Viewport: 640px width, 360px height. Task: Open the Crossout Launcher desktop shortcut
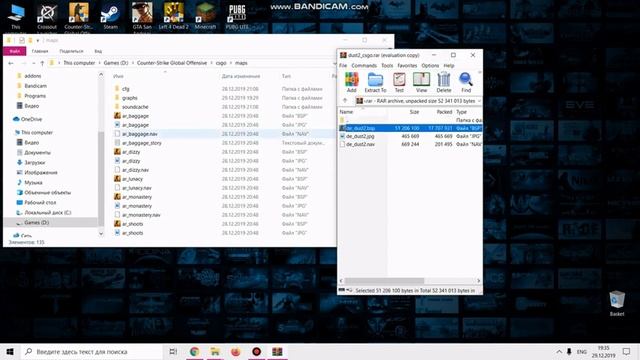47,17
